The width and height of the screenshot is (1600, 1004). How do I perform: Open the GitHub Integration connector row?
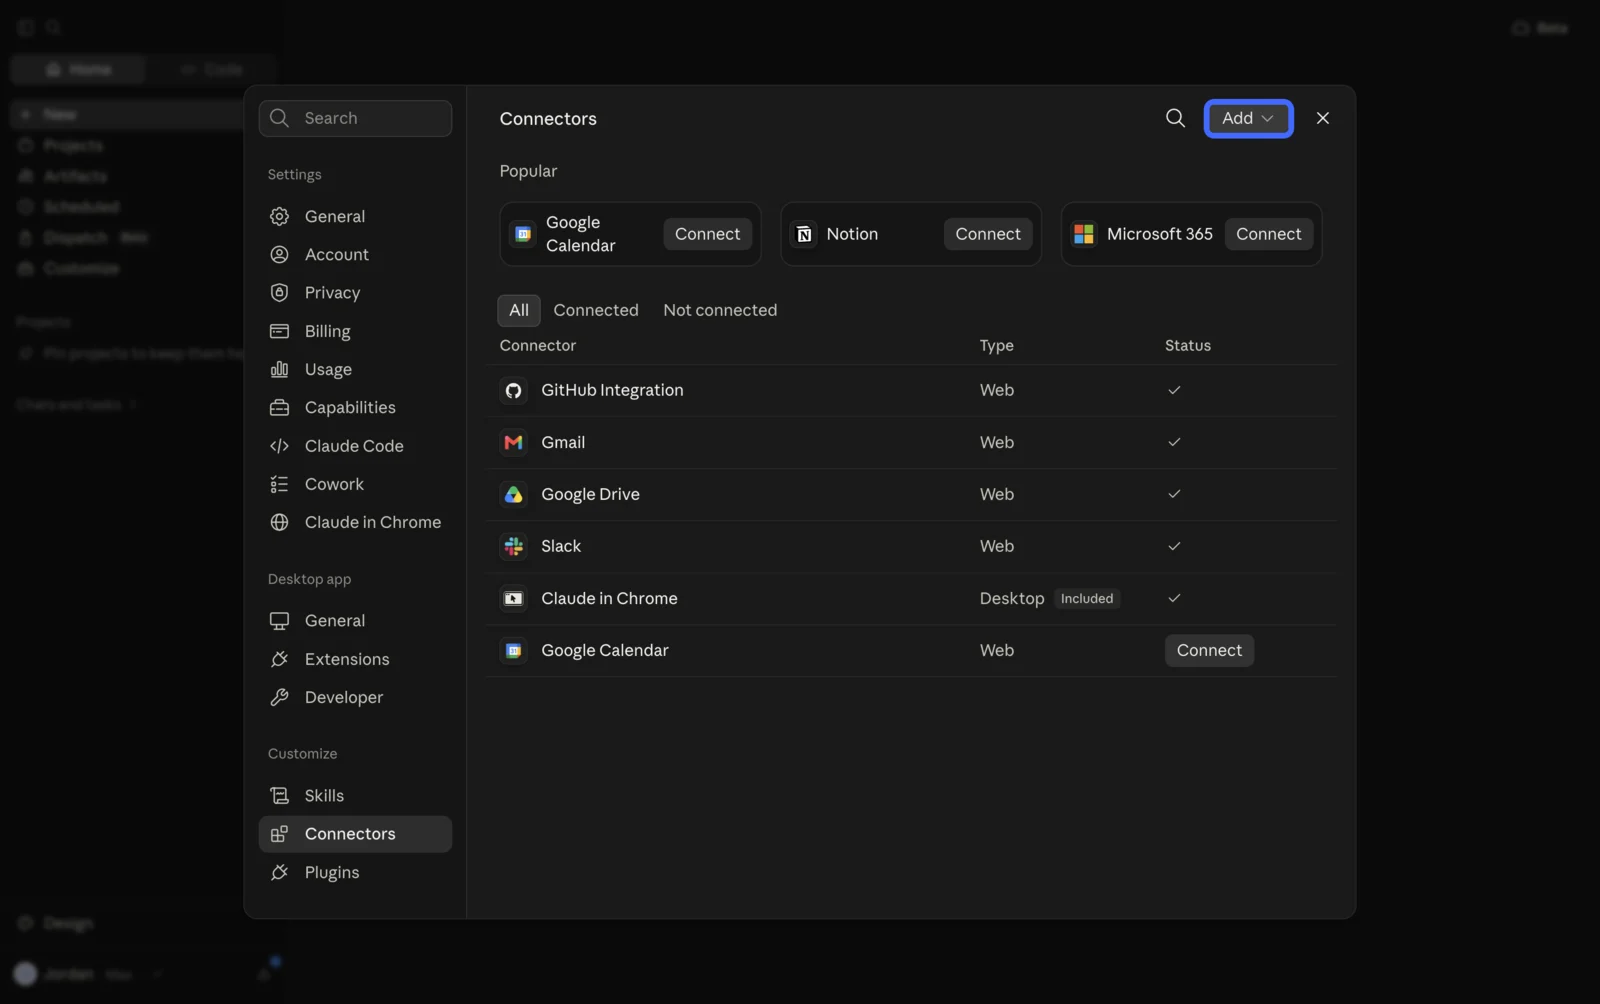click(910, 390)
